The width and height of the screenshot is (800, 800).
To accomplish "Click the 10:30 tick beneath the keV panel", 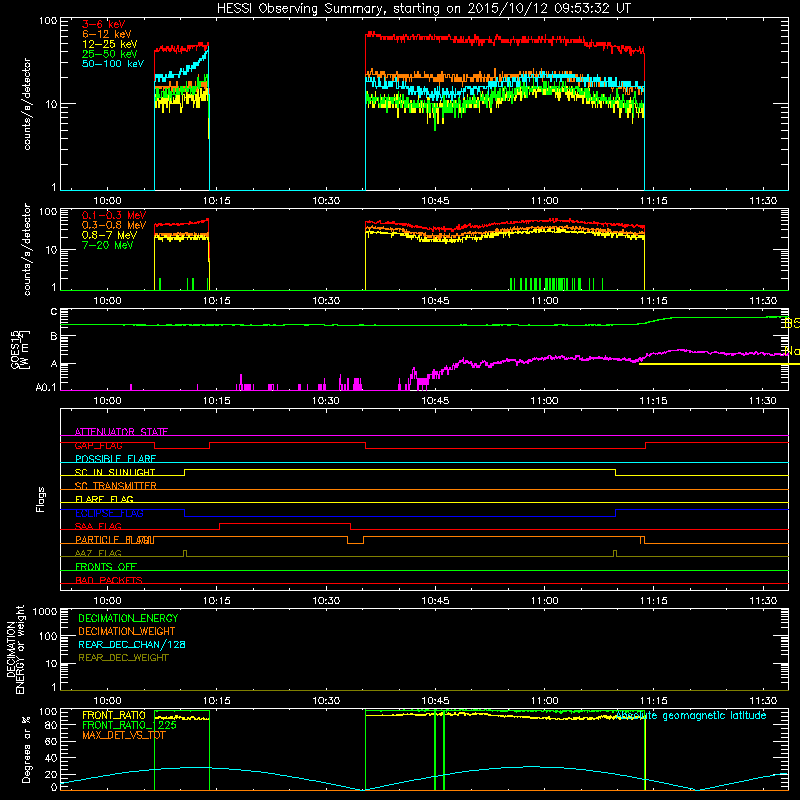I will pyautogui.click(x=326, y=201).
